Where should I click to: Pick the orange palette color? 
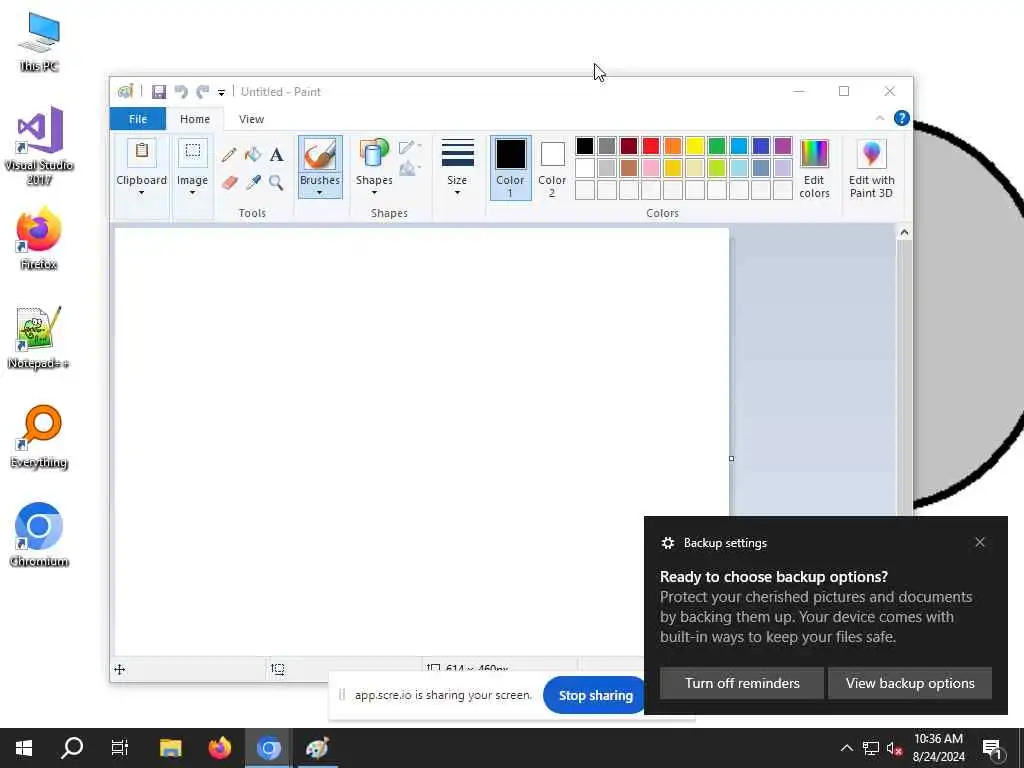[673, 146]
